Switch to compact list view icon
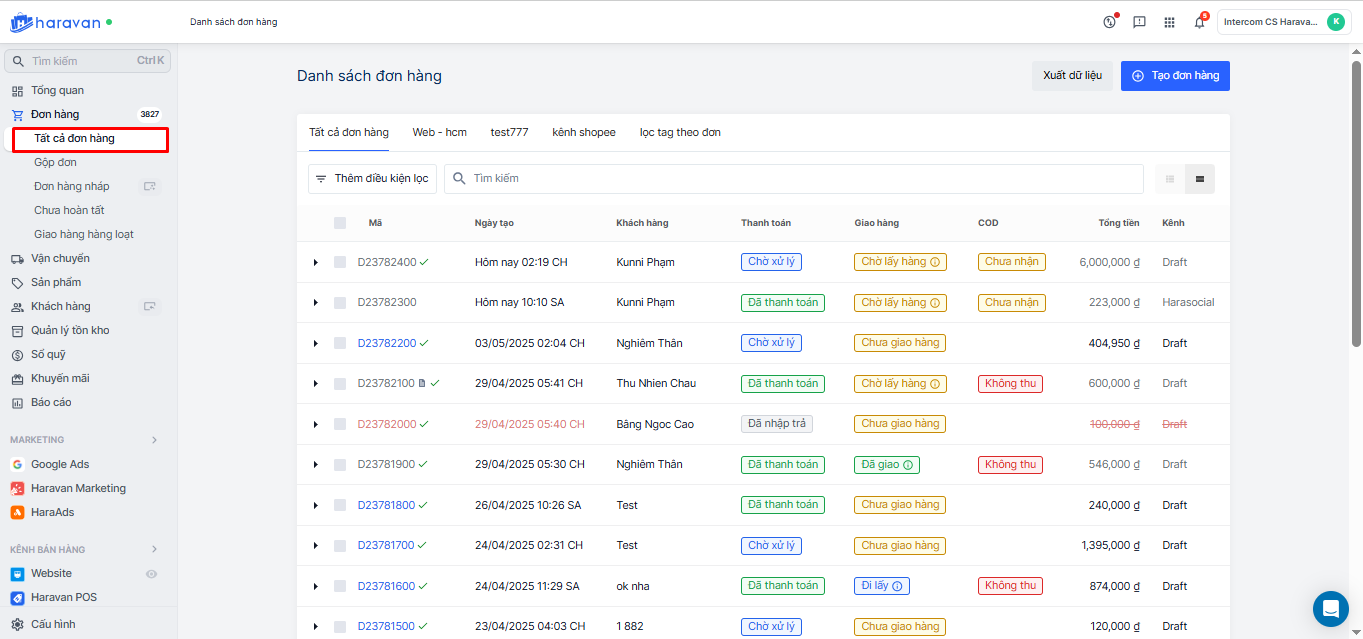Viewport: 1363px width, 639px height. pyautogui.click(x=1170, y=179)
